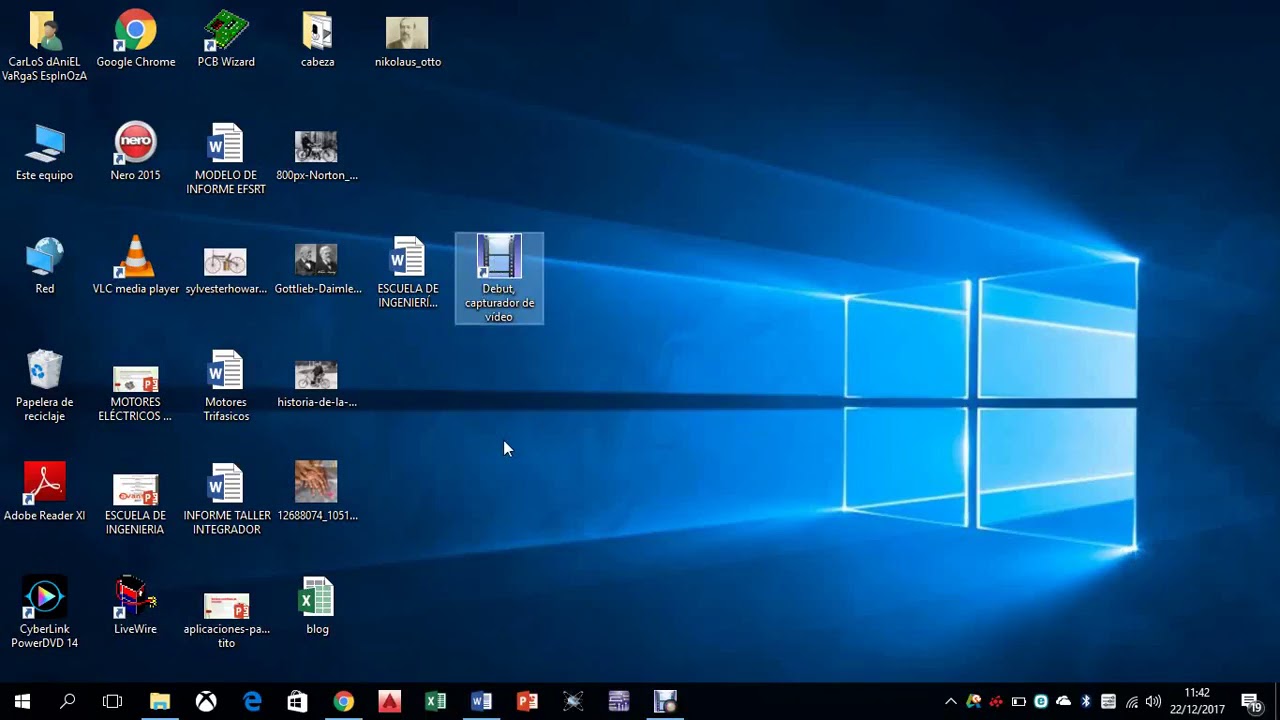This screenshot has width=1280, height=720.
Task: Open the Windows Start menu
Action: [22, 702]
